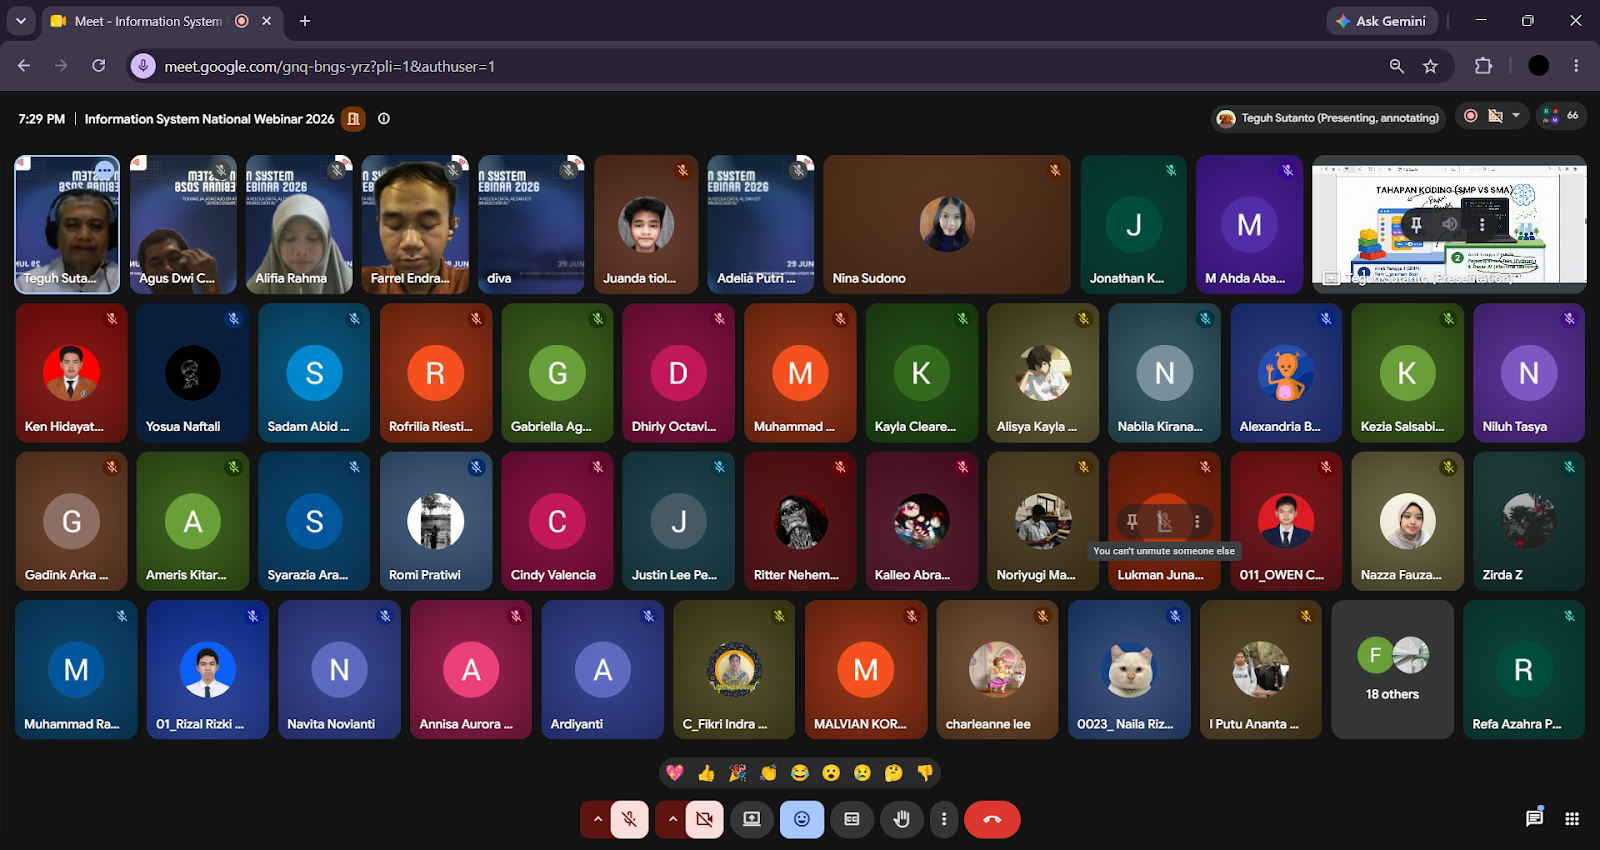Expand audio settings arrow next to microphone
Viewport: 1600px width, 850px height.
[597, 819]
